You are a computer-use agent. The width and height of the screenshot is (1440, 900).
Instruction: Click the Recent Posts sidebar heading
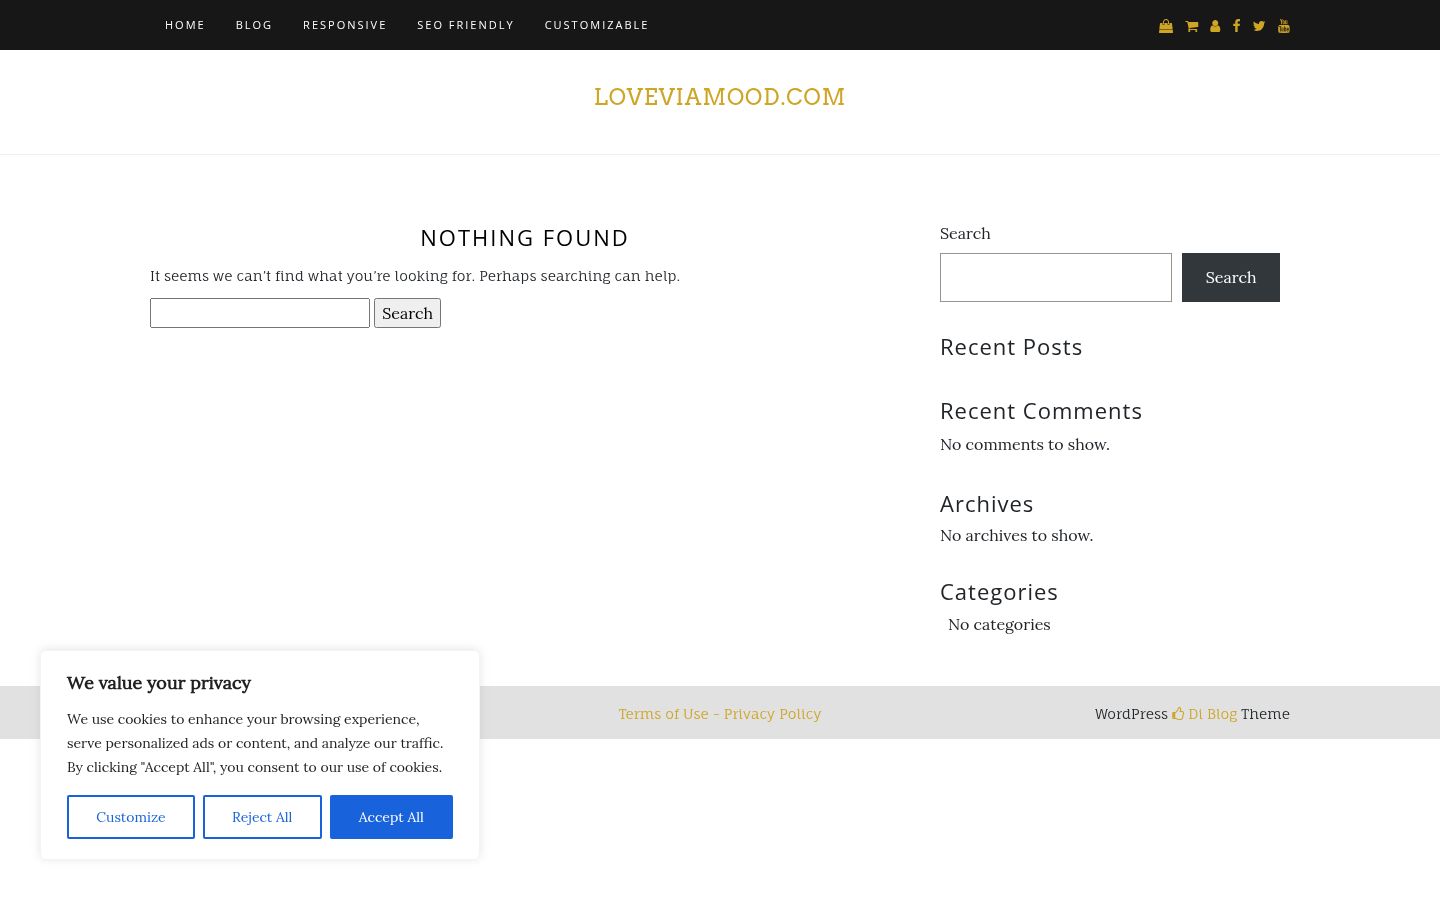(1011, 347)
